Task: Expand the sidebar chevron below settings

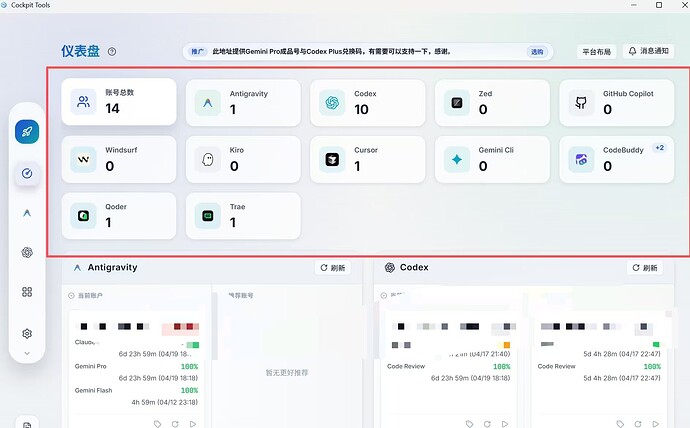Action: tap(27, 353)
